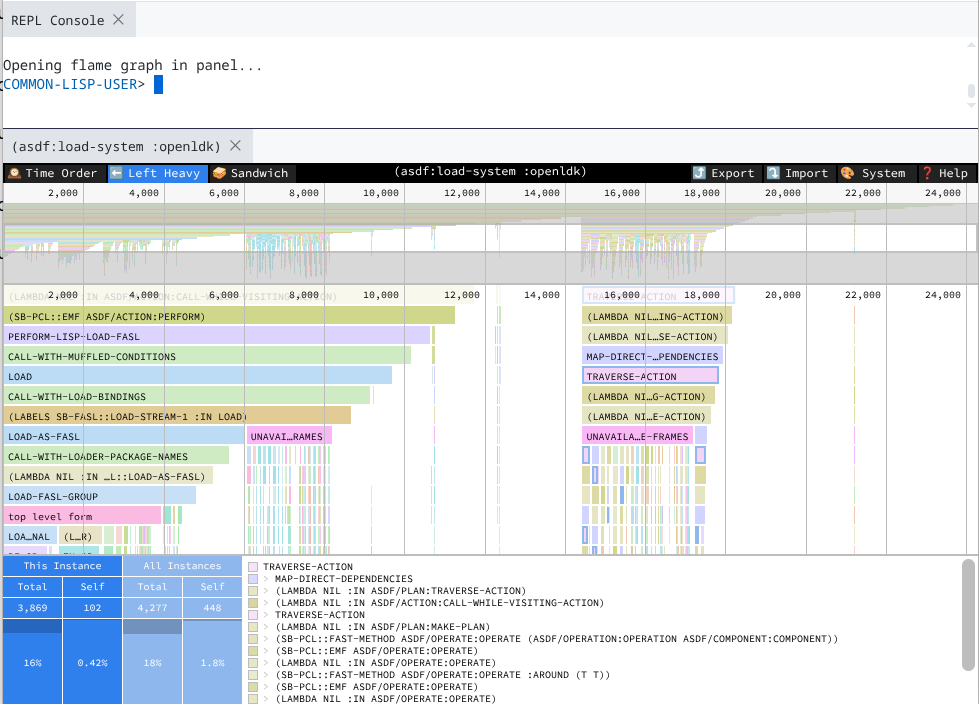Change the System color theme
979x704 pixels.
coord(873,173)
